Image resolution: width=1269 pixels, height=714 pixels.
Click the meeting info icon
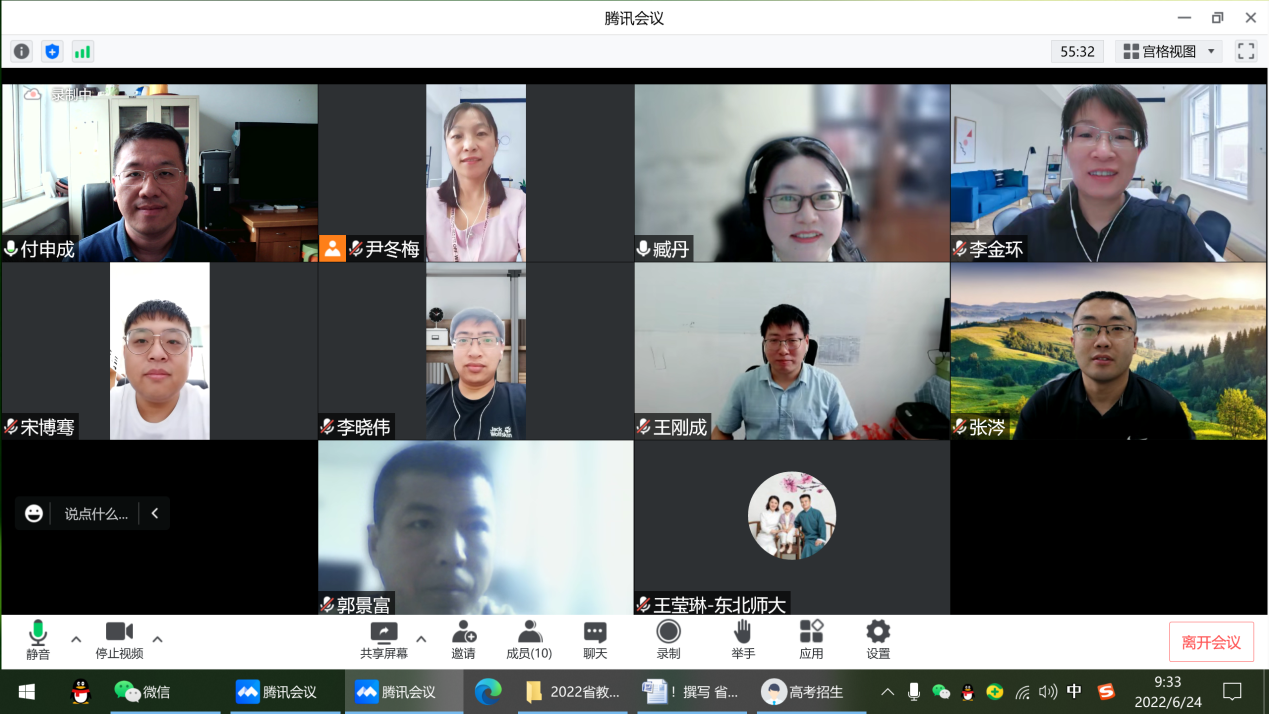coord(22,52)
